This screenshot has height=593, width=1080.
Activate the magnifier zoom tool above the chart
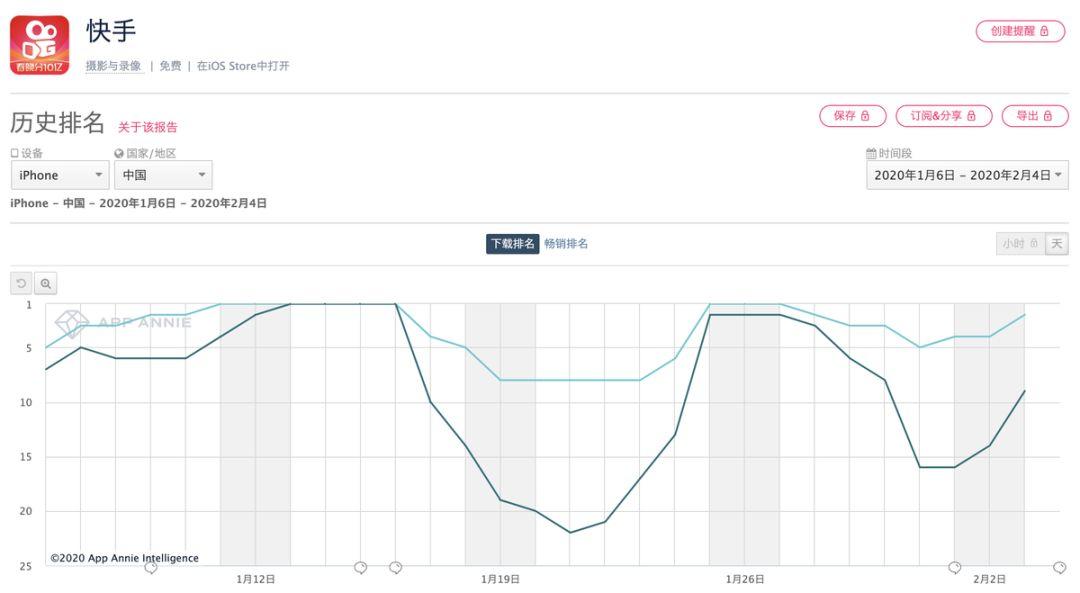[45, 283]
